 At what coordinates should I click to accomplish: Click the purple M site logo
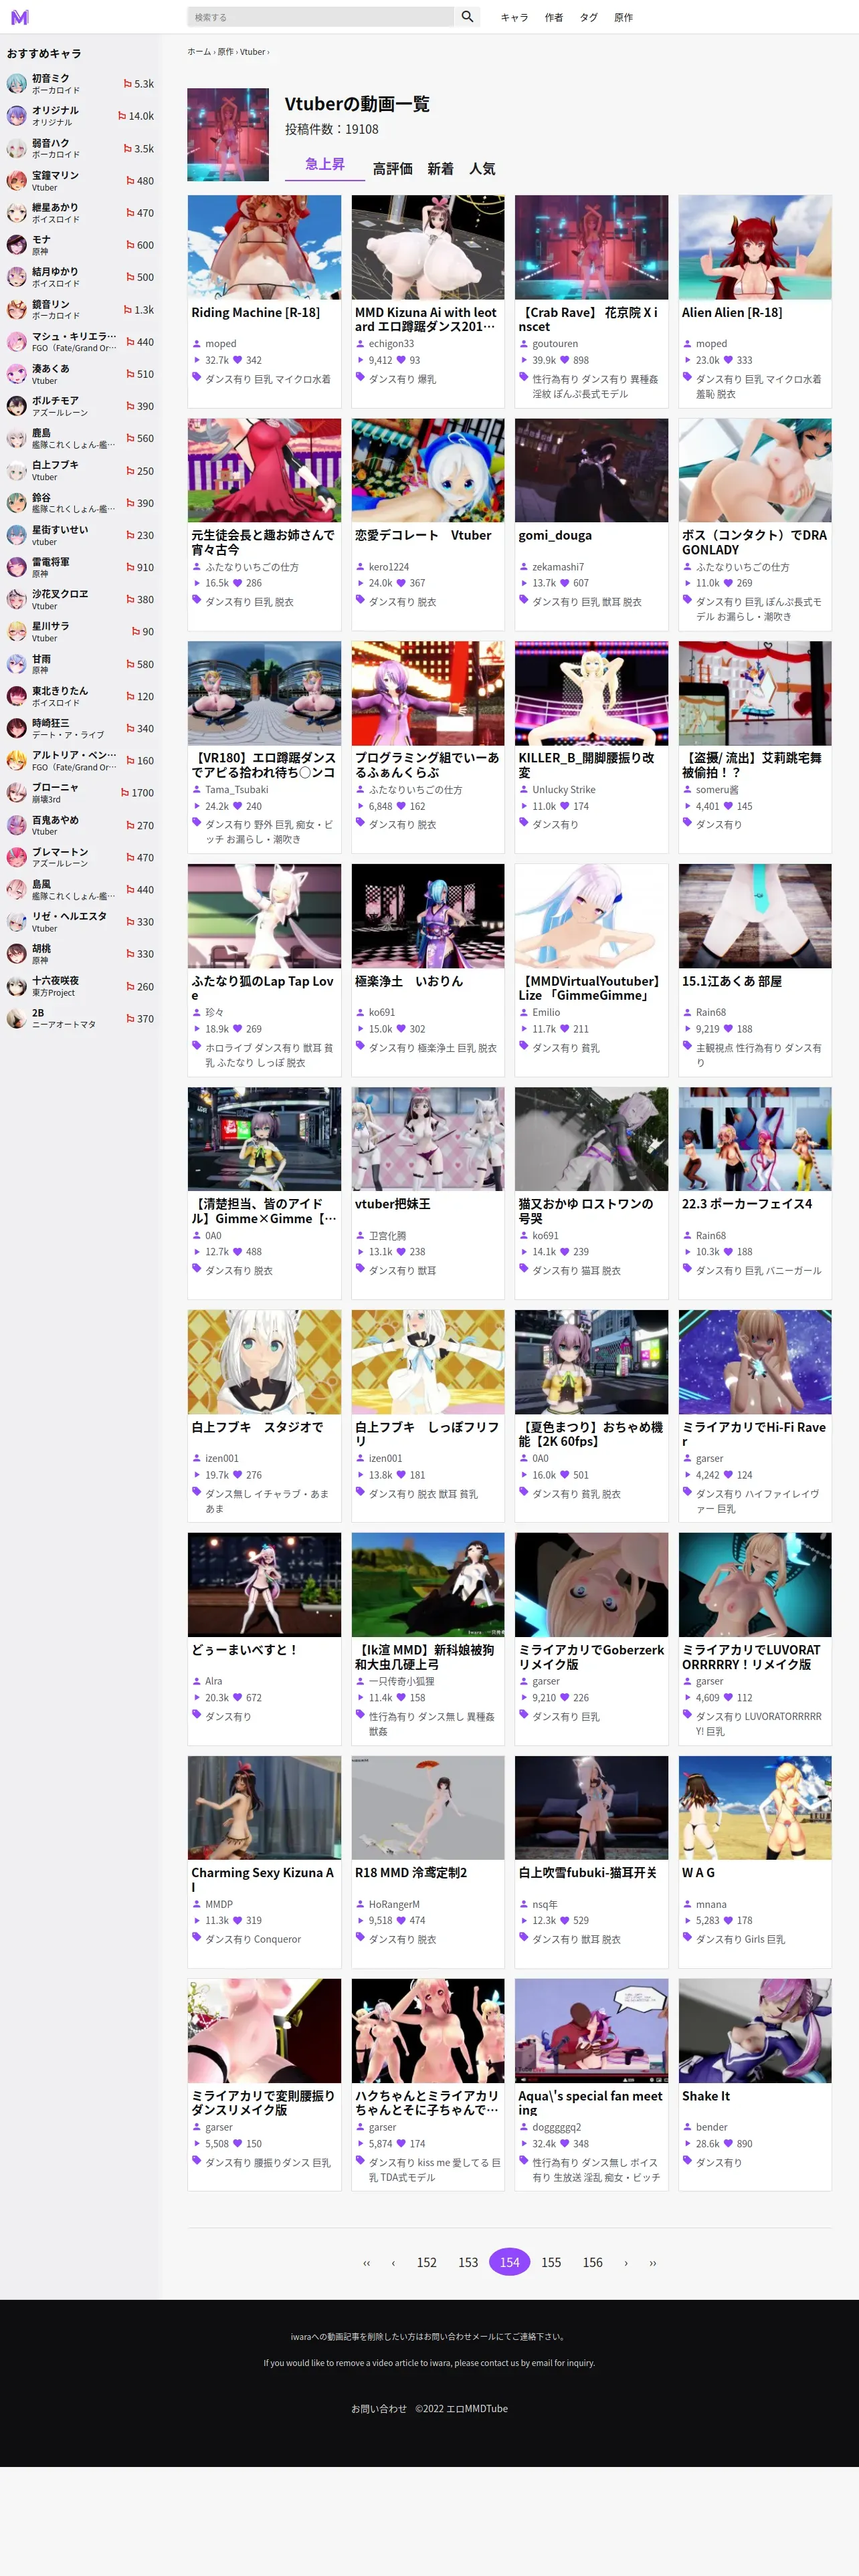click(x=20, y=17)
